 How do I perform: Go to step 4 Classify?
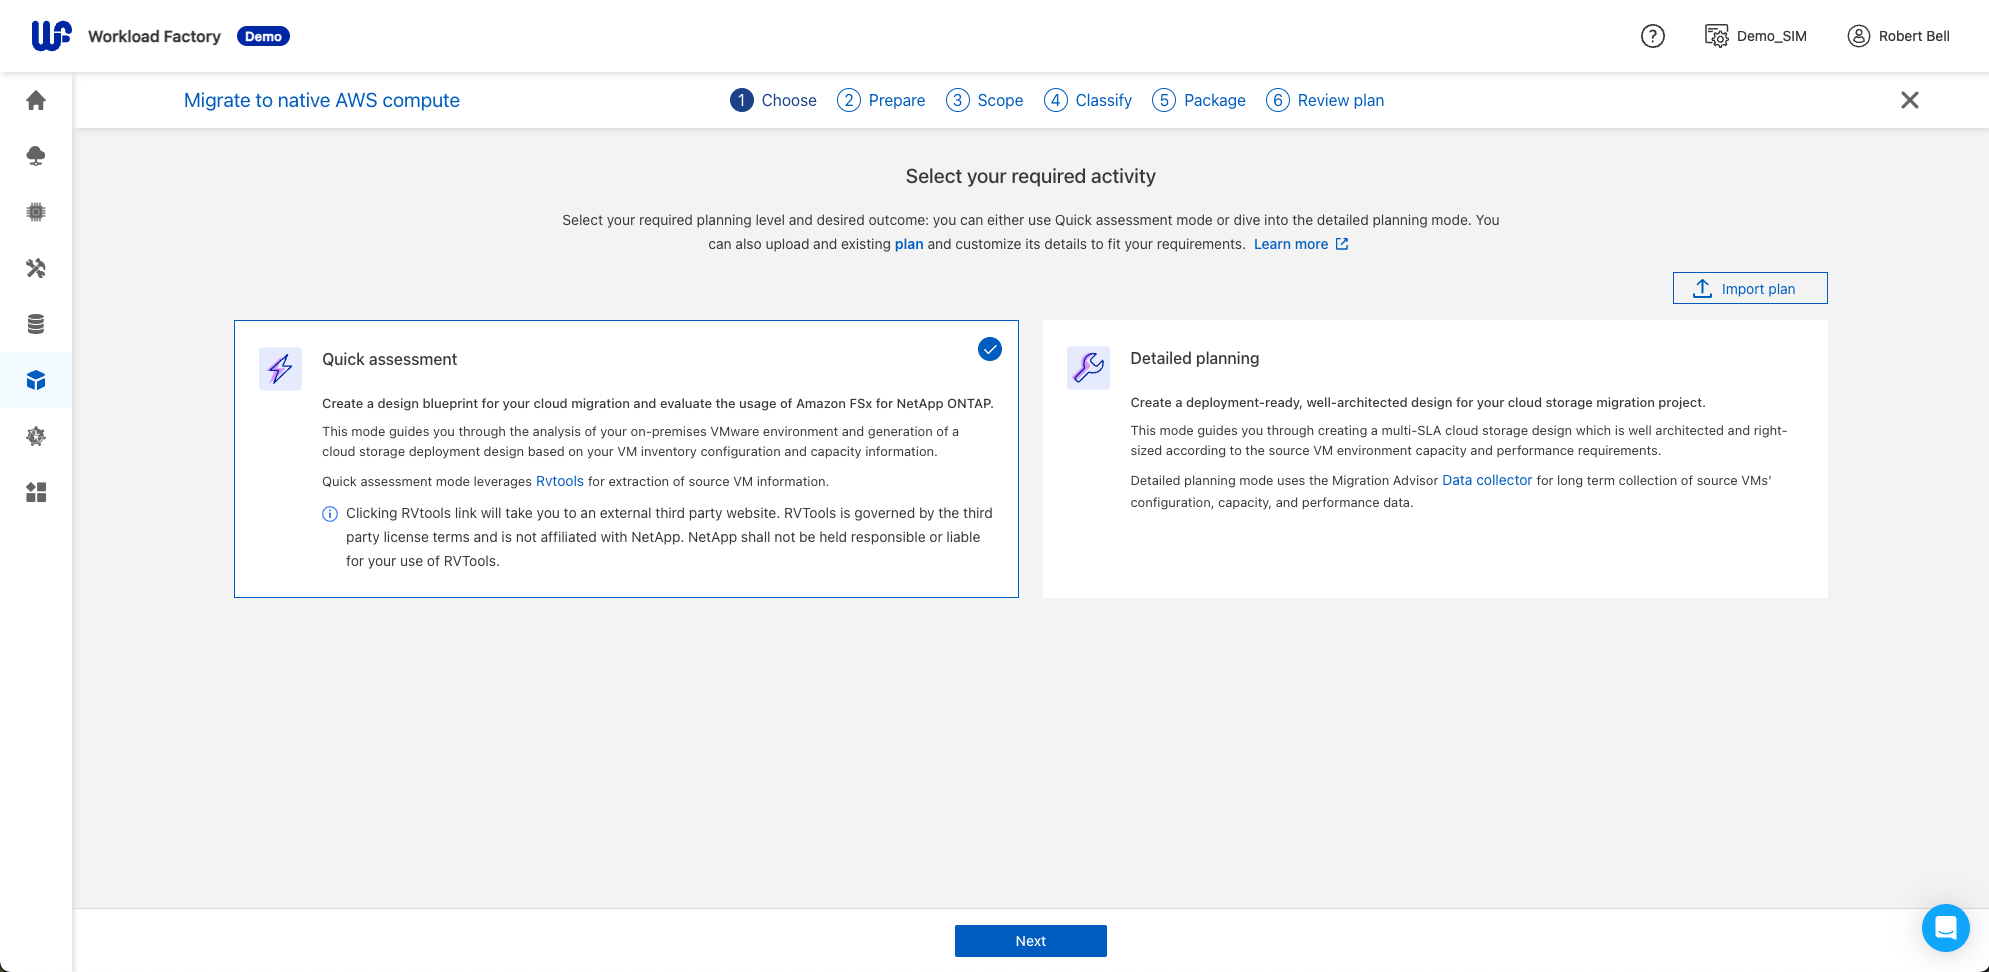point(1088,100)
